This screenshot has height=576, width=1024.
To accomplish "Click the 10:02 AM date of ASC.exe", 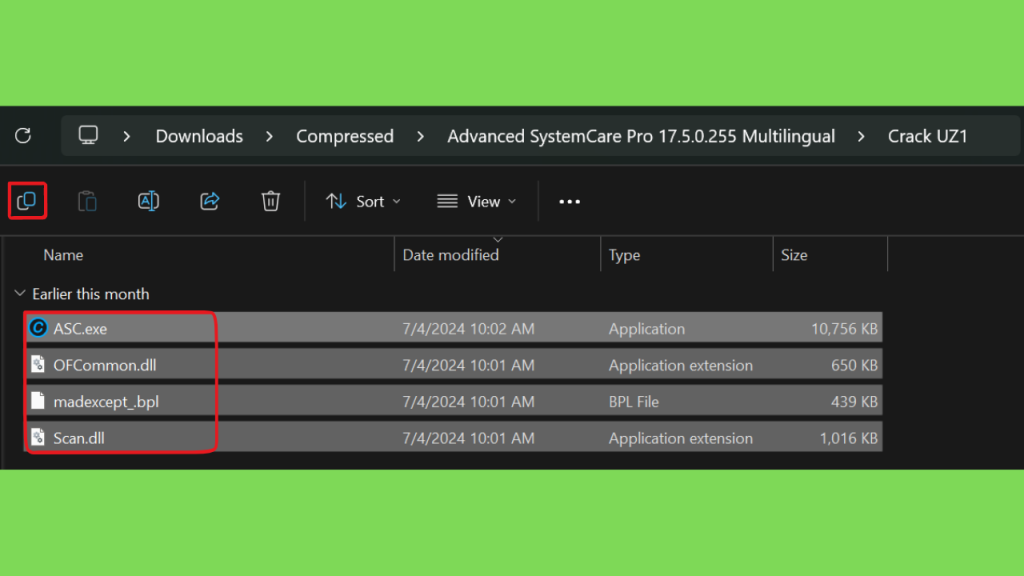I will coord(468,328).
